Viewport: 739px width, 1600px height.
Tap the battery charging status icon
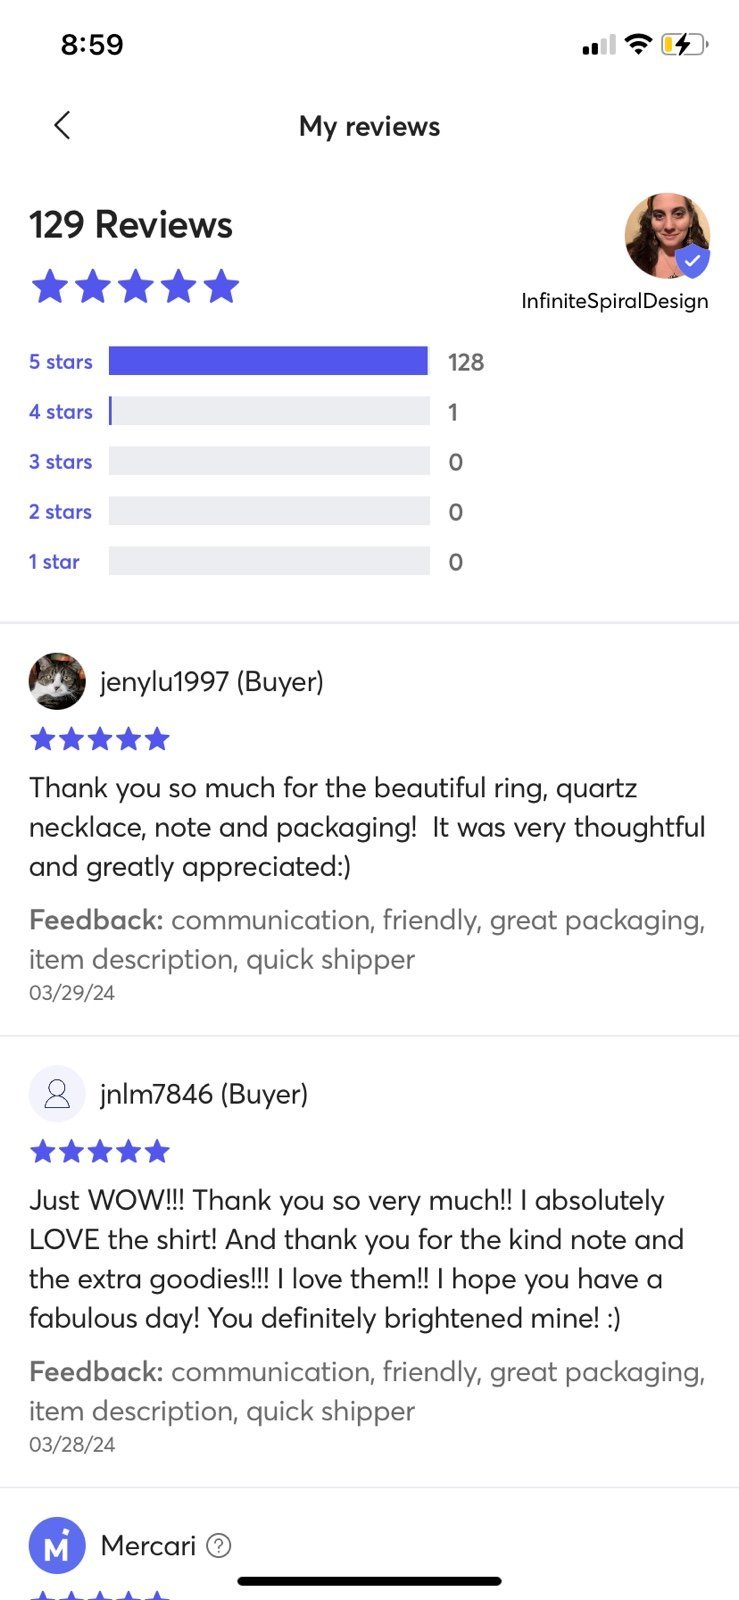[x=684, y=44]
